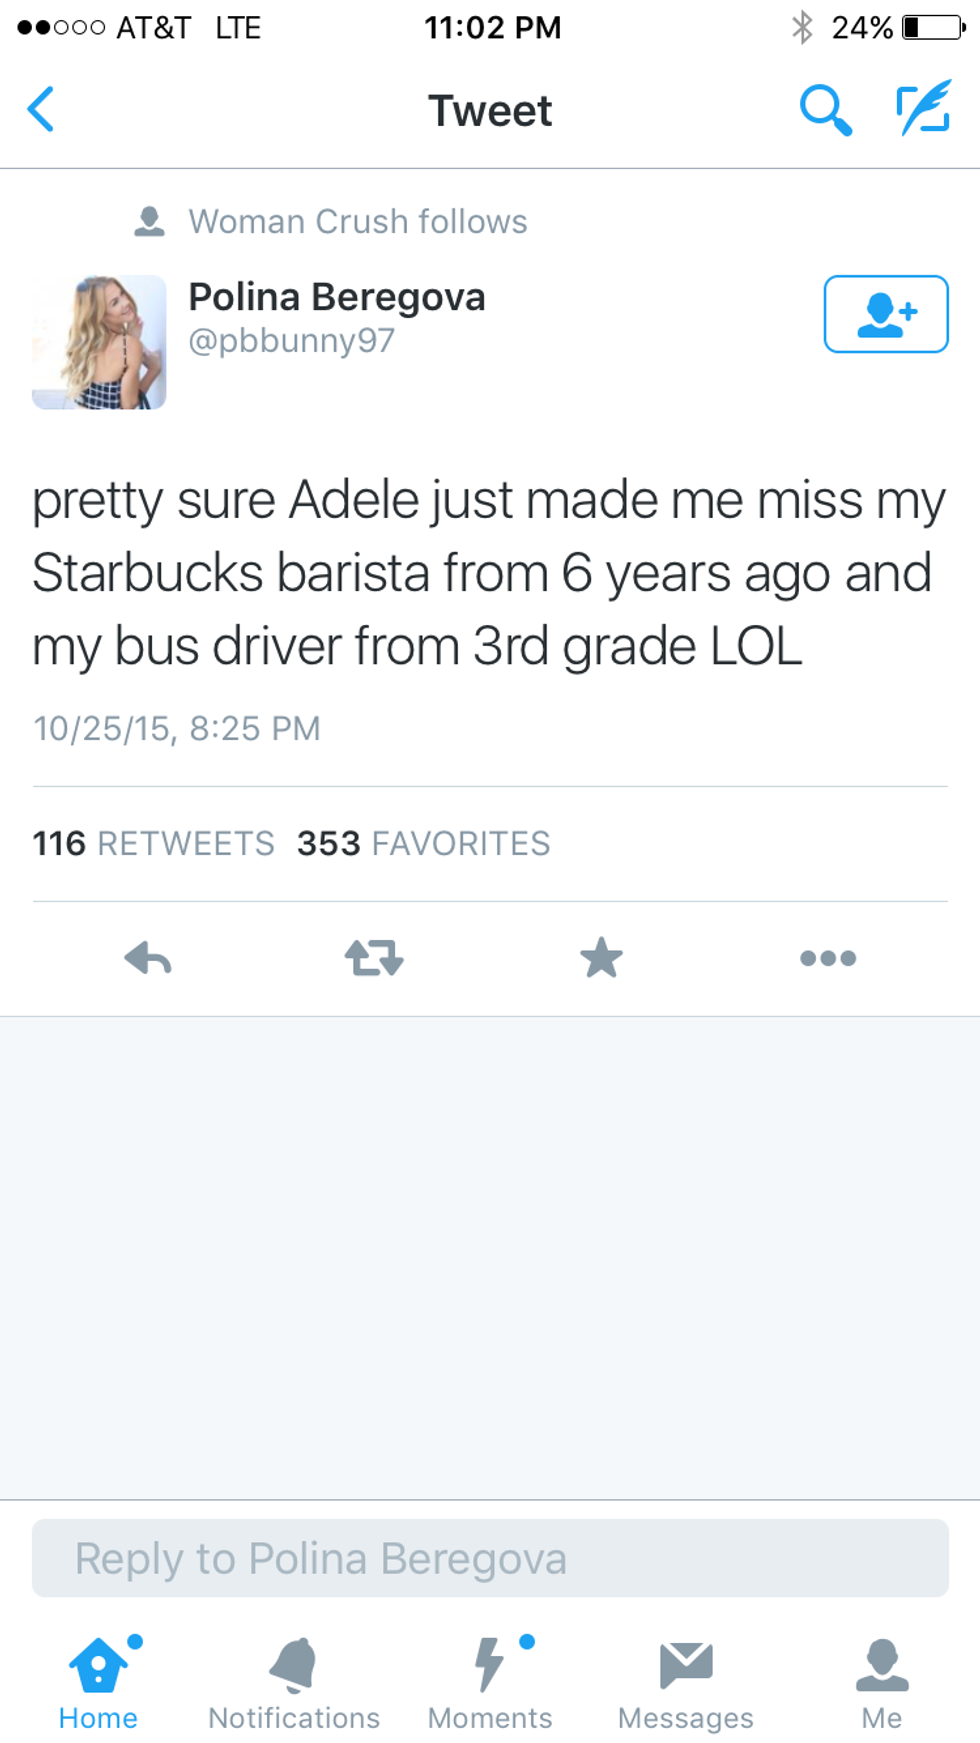The height and width of the screenshot is (1743, 980).
Task: Tap the compose new tweet icon
Action: (x=922, y=109)
